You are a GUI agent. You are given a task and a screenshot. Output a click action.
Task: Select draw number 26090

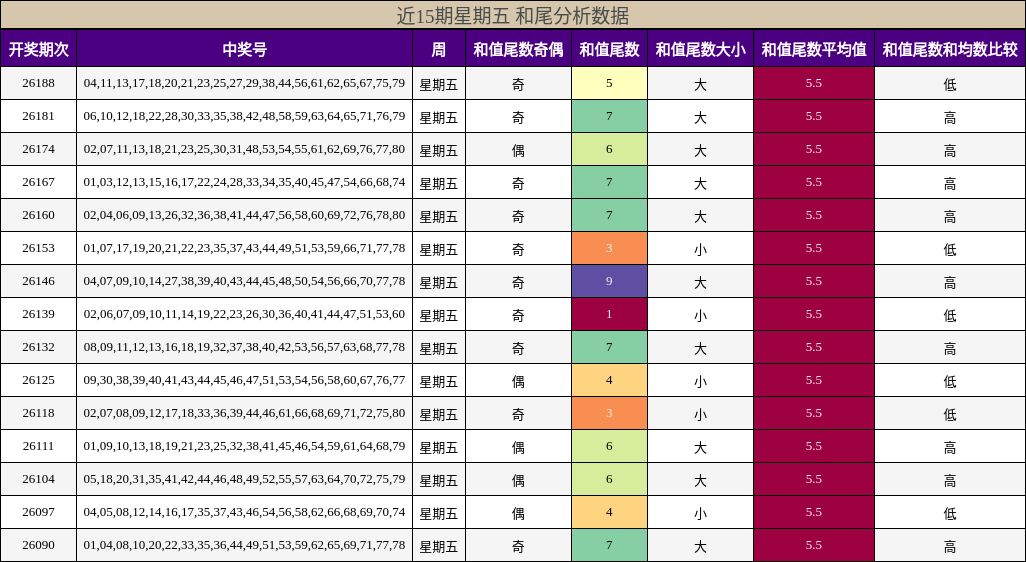tap(38, 545)
